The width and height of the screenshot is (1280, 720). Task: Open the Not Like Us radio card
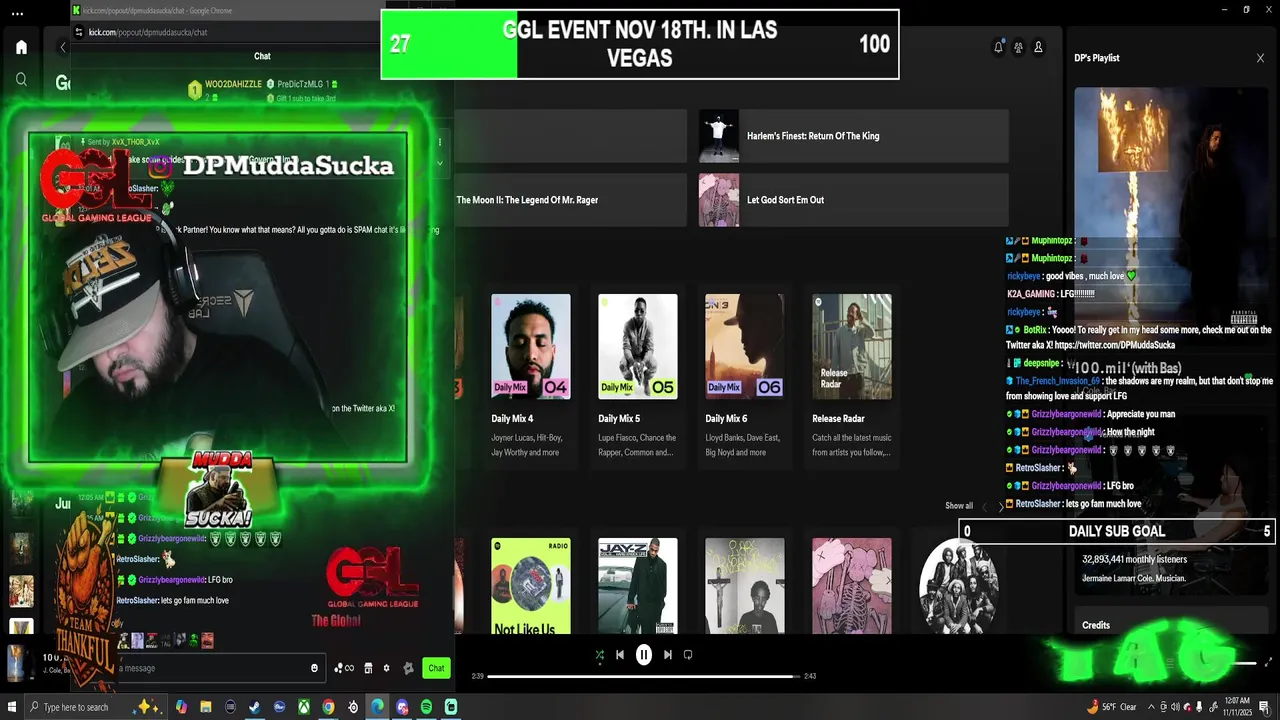click(x=531, y=586)
